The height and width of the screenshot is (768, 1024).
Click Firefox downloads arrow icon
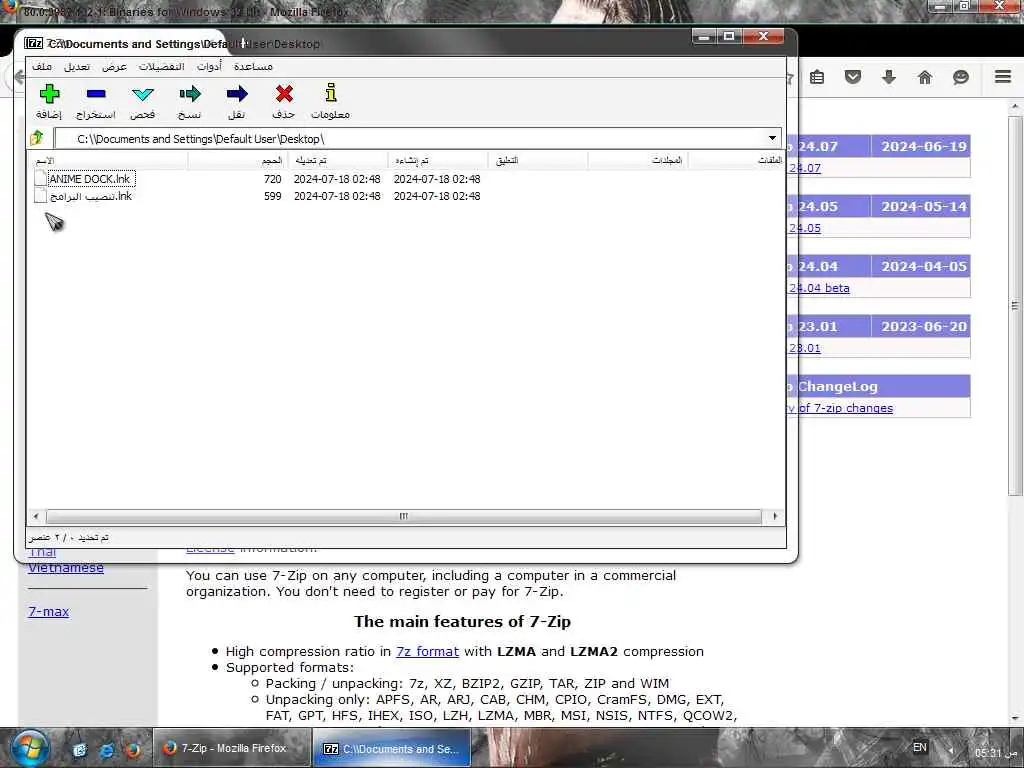[889, 77]
